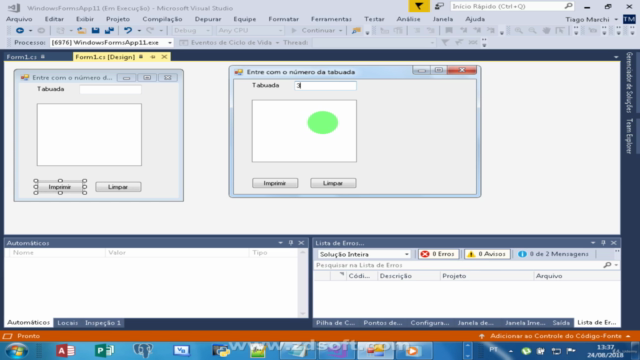Screen dimensions: 640x360
Task: Click the Redo icon in toolbar
Action: pyautogui.click(x=150, y=31)
